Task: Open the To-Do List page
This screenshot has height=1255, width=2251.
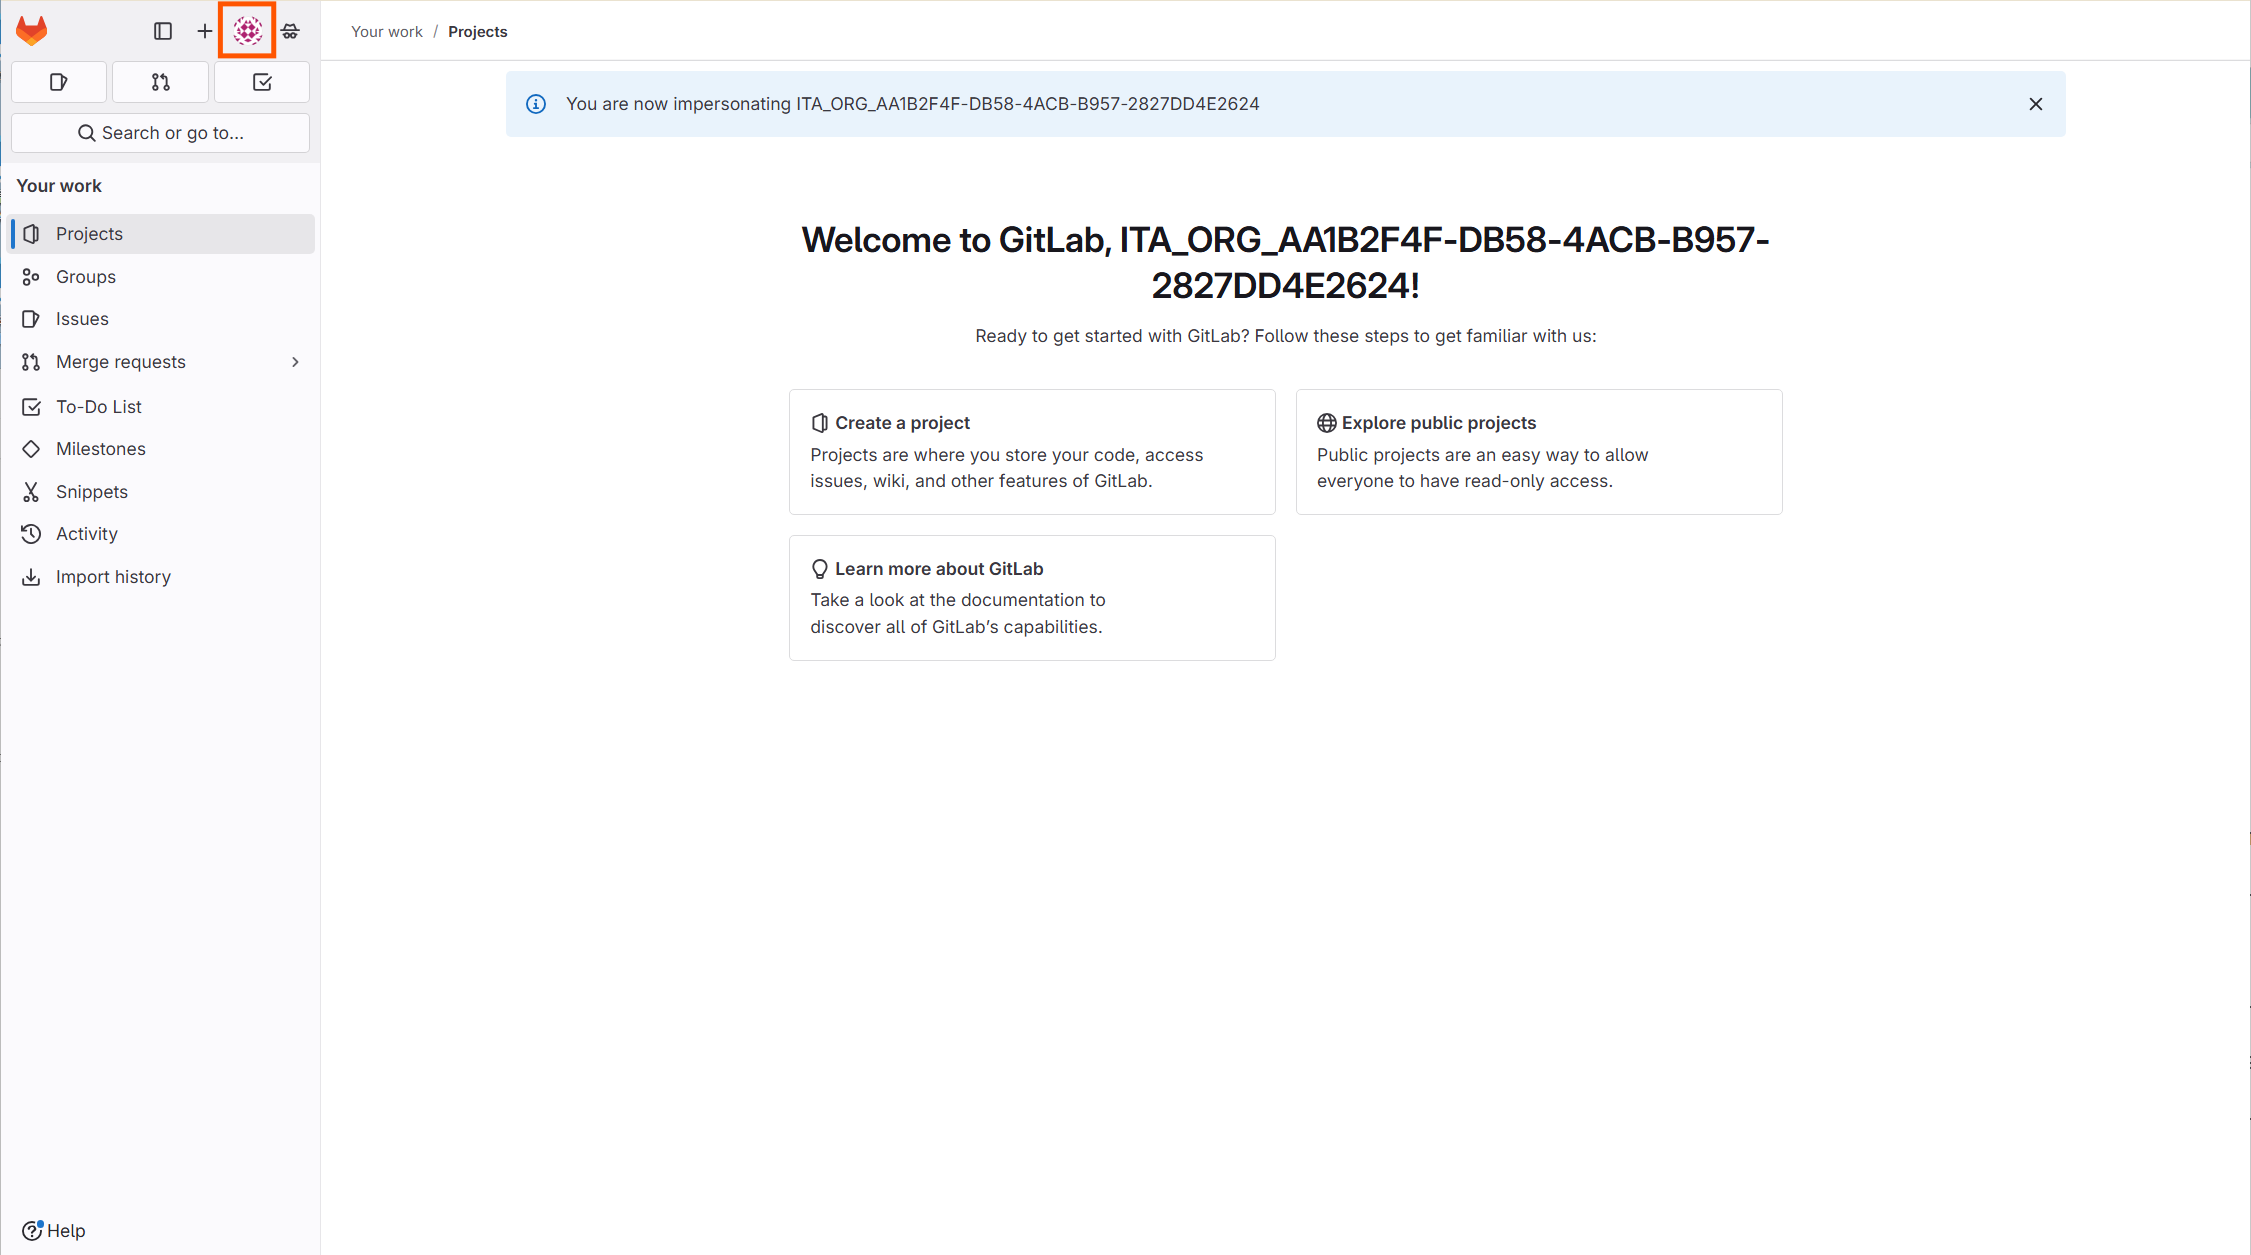Action: [99, 407]
